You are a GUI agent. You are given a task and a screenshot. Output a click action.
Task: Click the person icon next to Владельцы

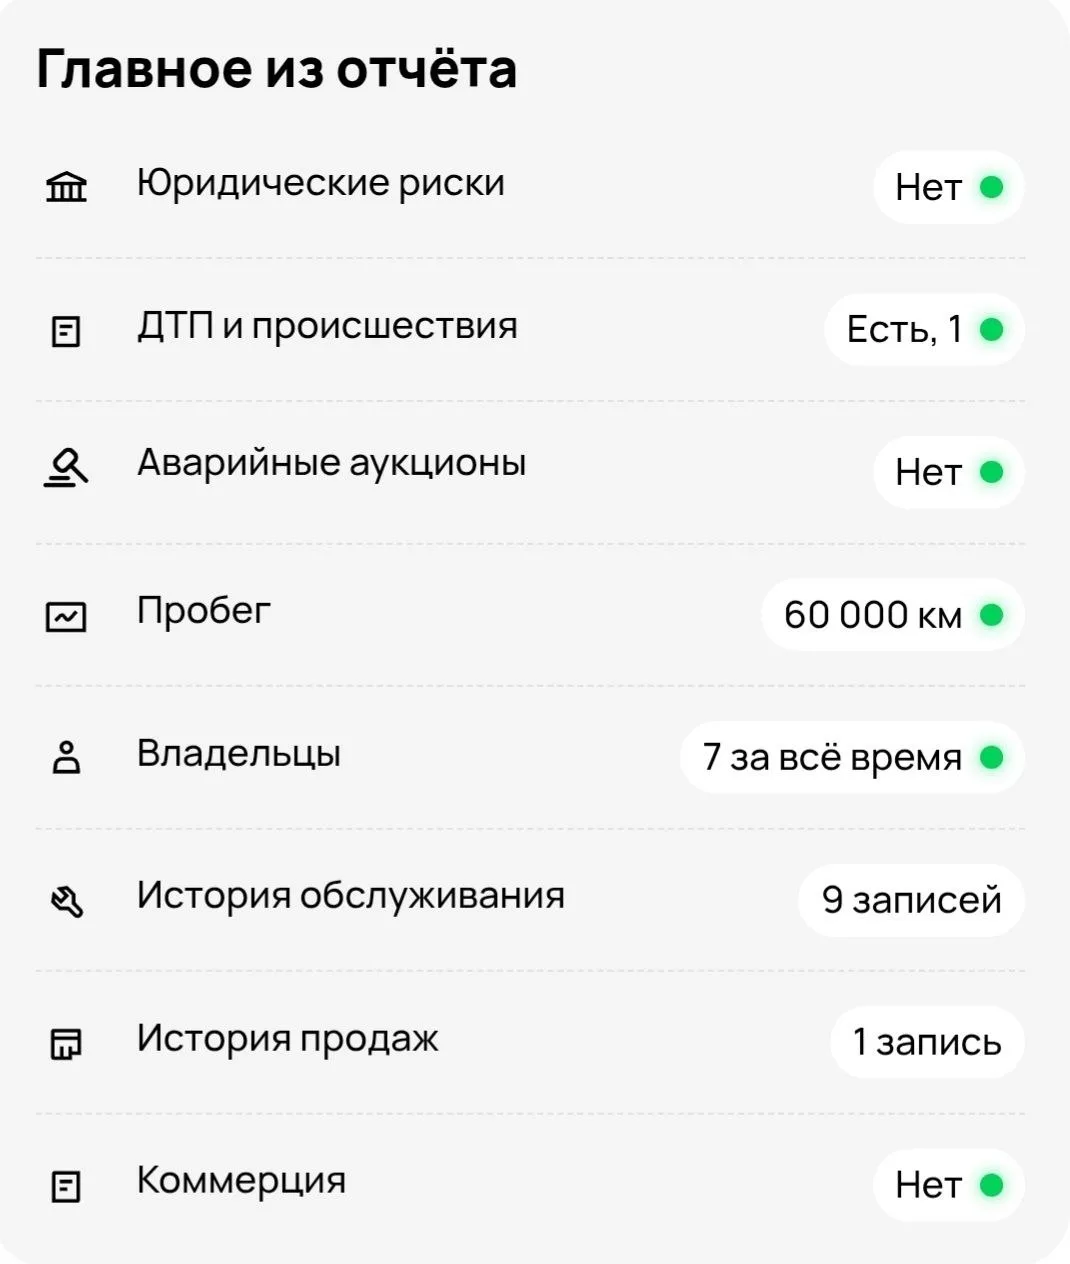pyautogui.click(x=66, y=758)
